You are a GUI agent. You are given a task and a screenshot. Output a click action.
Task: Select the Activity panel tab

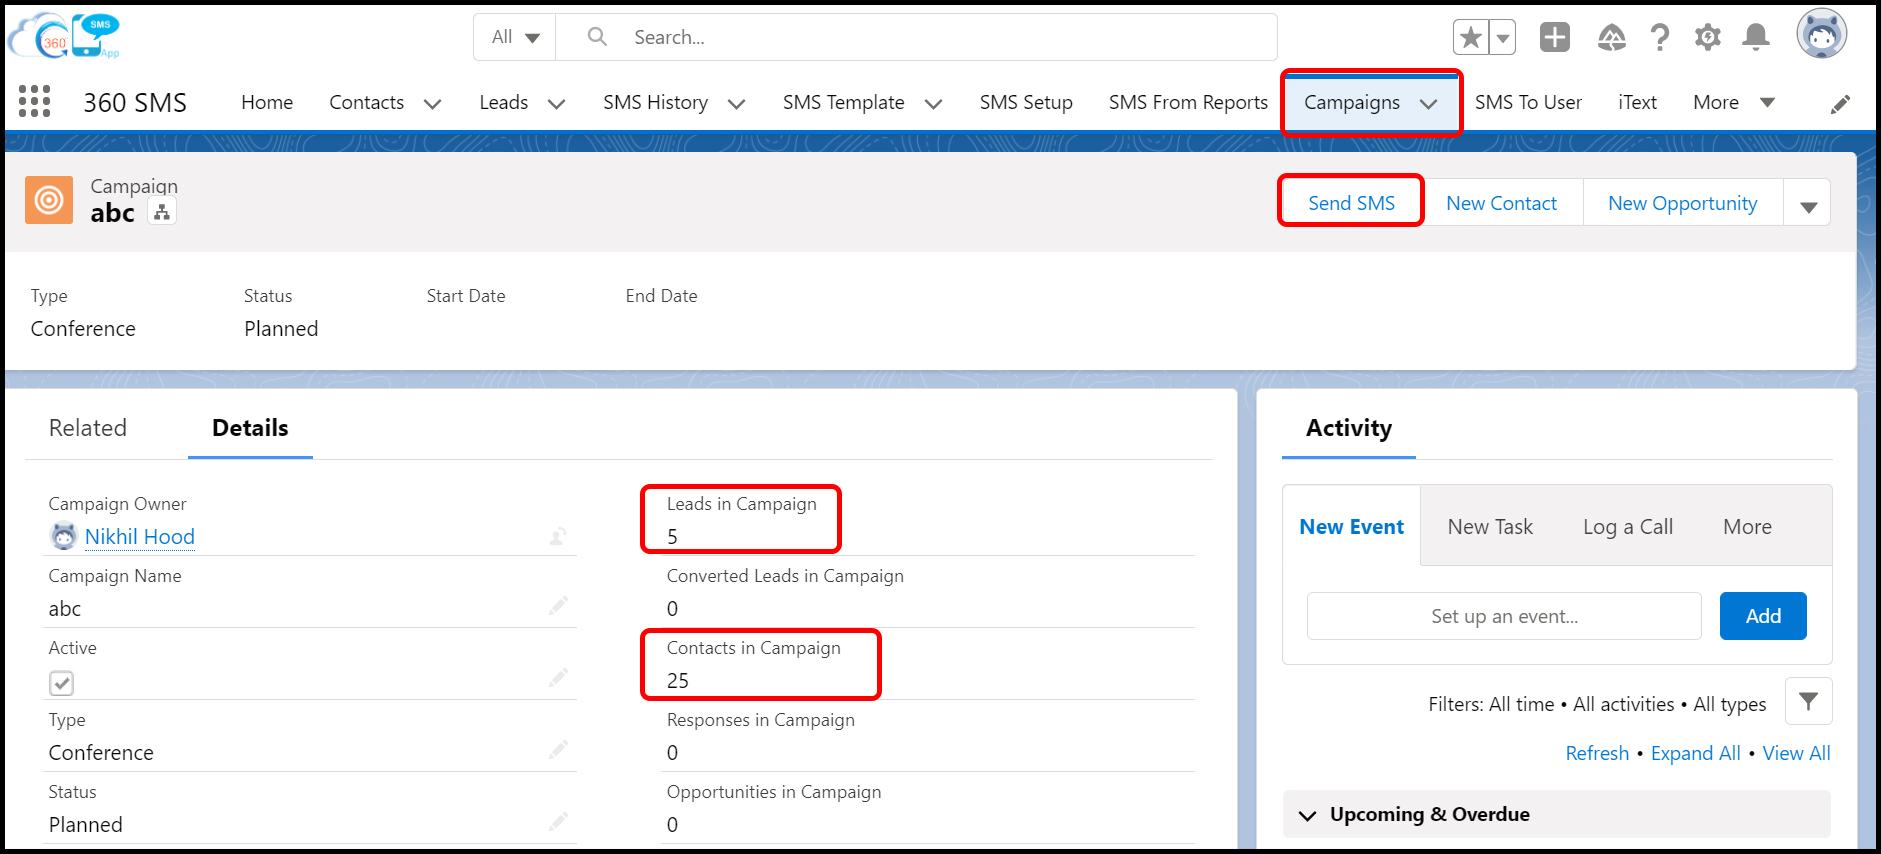pos(1349,428)
